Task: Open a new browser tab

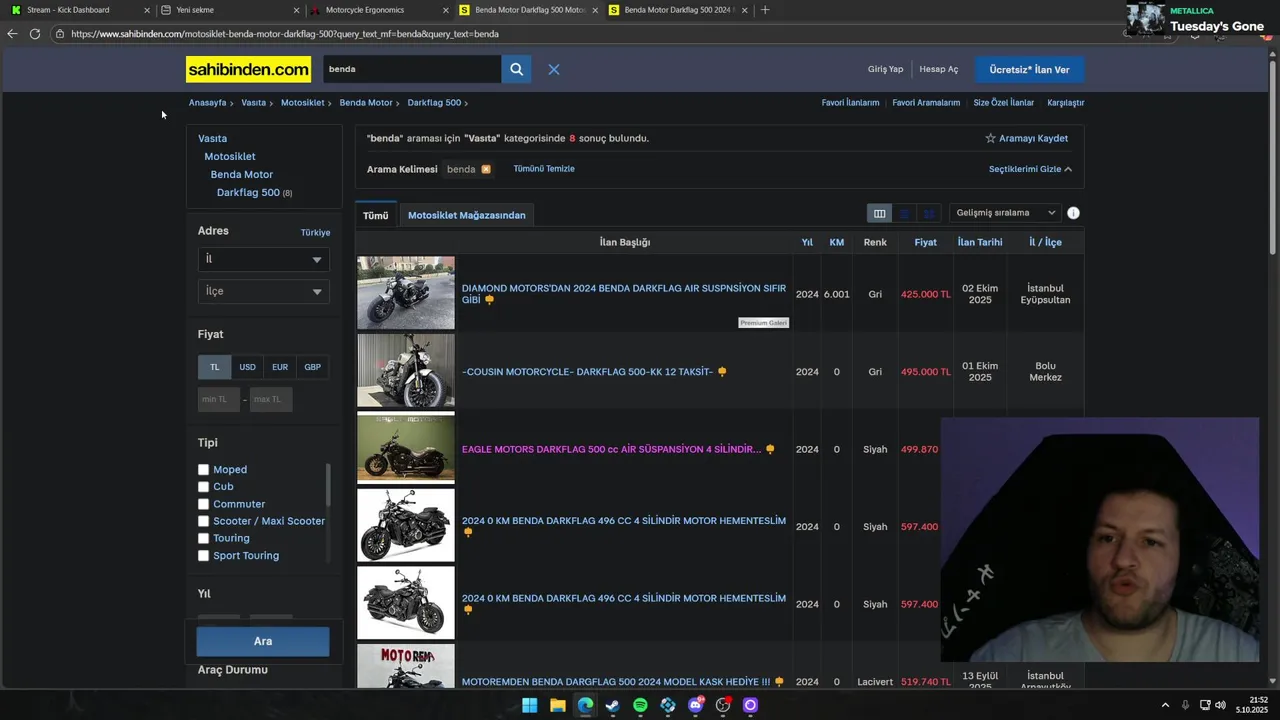Action: click(x=765, y=10)
